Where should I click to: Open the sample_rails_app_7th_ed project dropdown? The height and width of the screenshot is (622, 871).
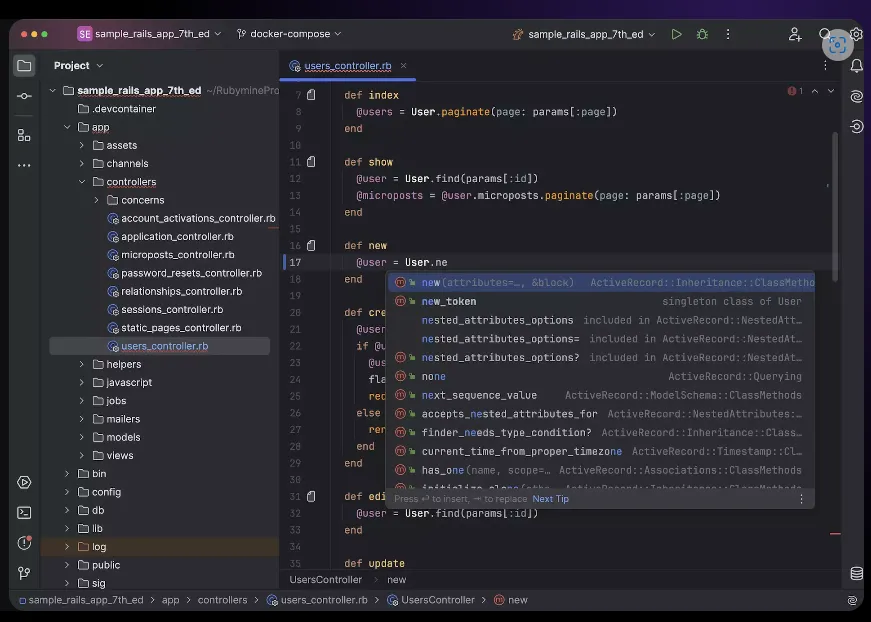point(149,34)
